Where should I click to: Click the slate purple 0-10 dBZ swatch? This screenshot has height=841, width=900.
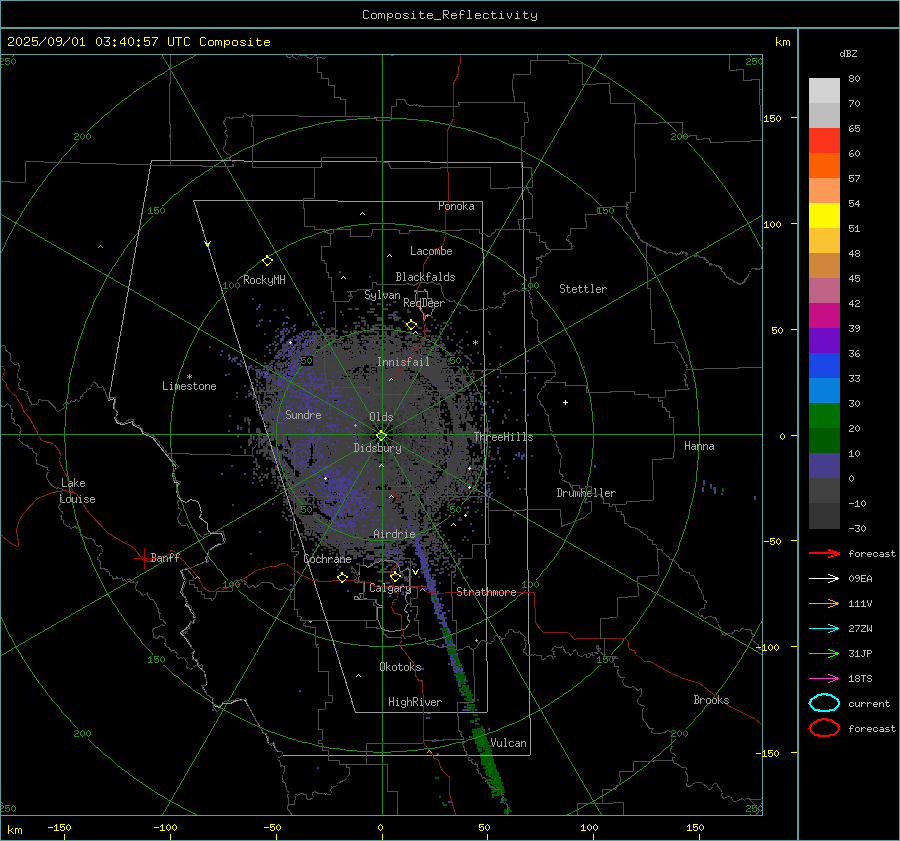824,466
